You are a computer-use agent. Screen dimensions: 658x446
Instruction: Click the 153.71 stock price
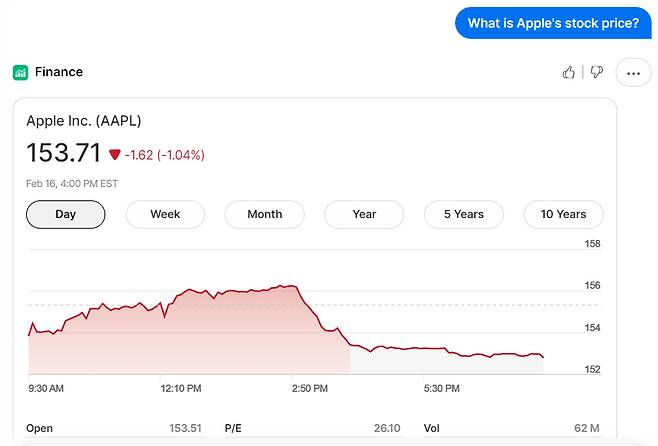pyautogui.click(x=64, y=153)
